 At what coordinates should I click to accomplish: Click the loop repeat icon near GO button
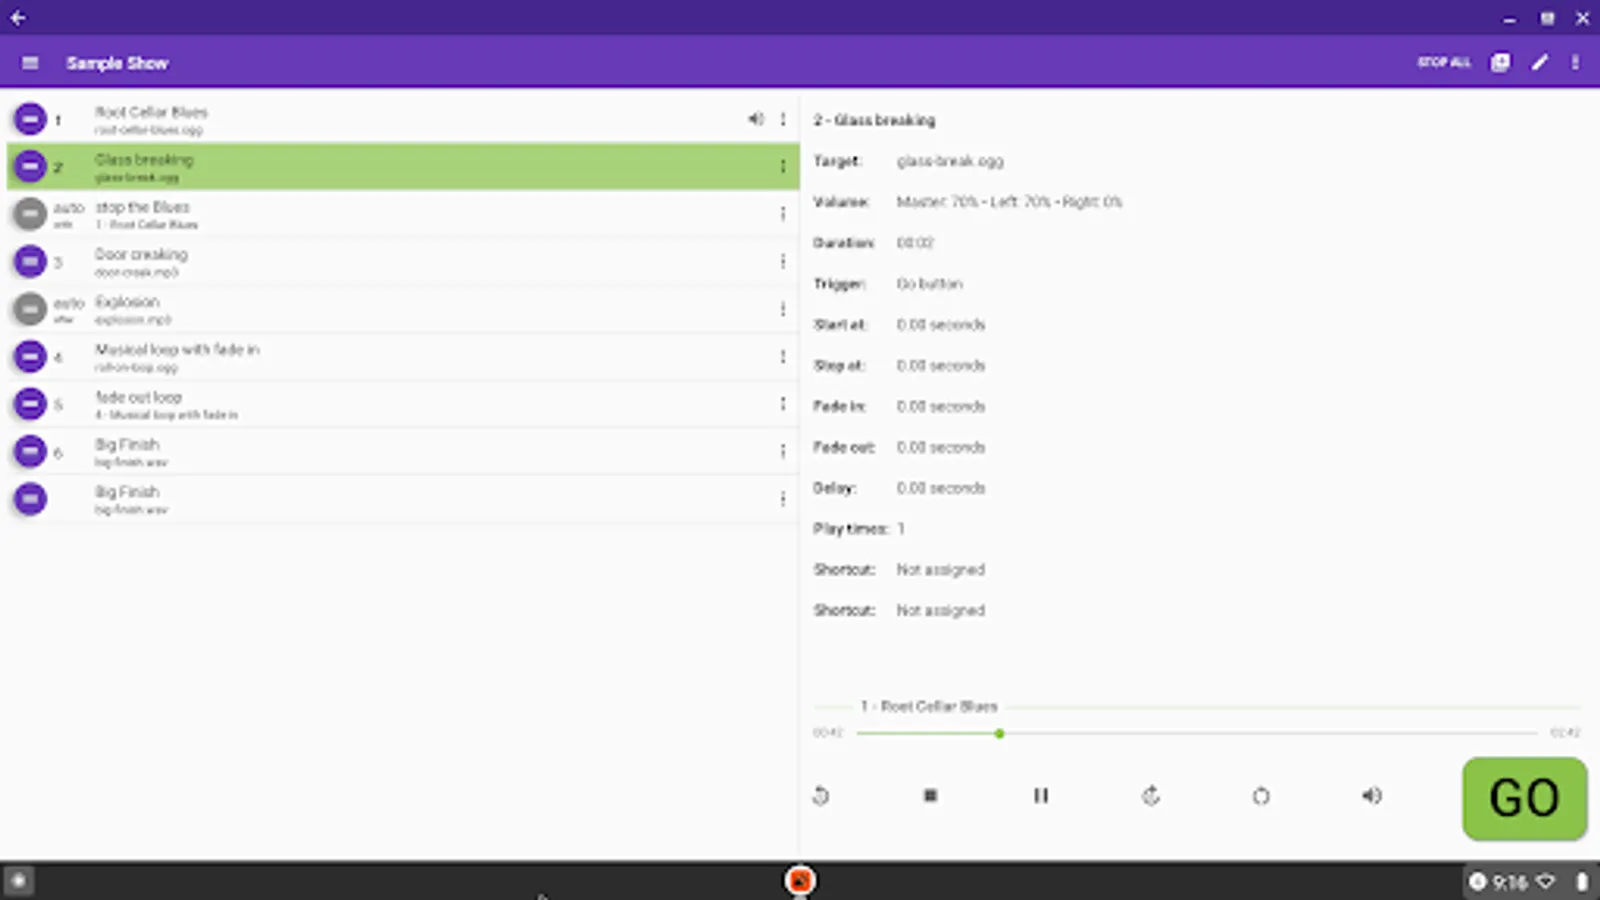point(1261,796)
